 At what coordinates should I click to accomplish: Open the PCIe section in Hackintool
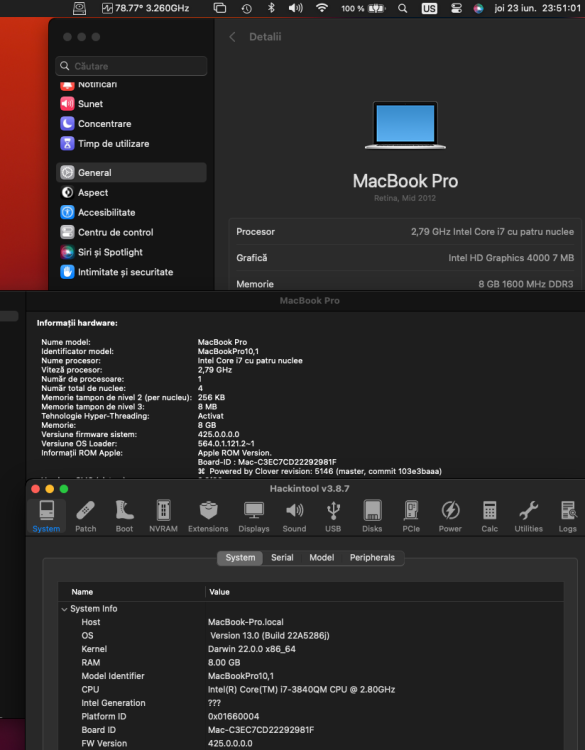point(411,516)
